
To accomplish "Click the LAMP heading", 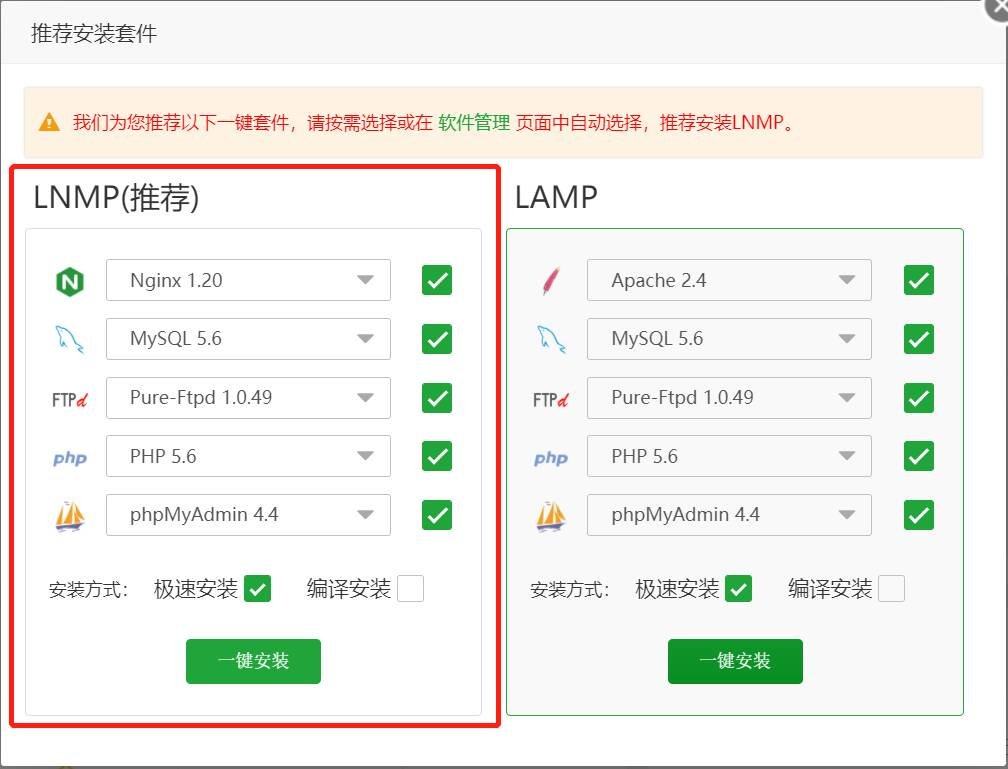I will coord(556,197).
